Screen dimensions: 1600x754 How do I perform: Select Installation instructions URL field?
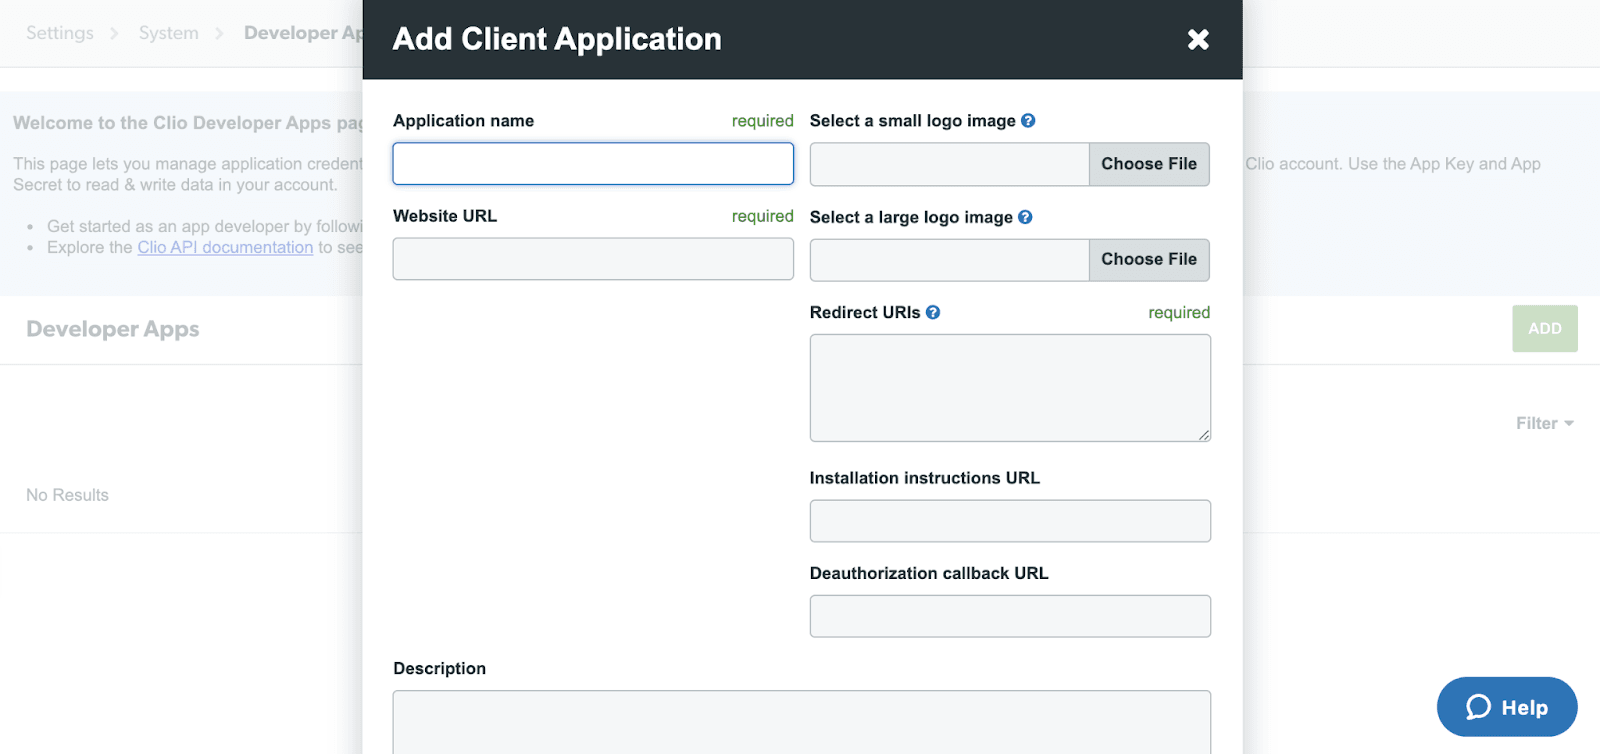click(1010, 521)
